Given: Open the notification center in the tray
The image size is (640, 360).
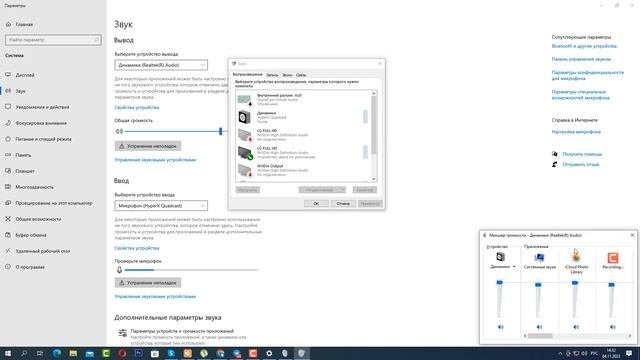Looking at the screenshot, I should coord(629,353).
